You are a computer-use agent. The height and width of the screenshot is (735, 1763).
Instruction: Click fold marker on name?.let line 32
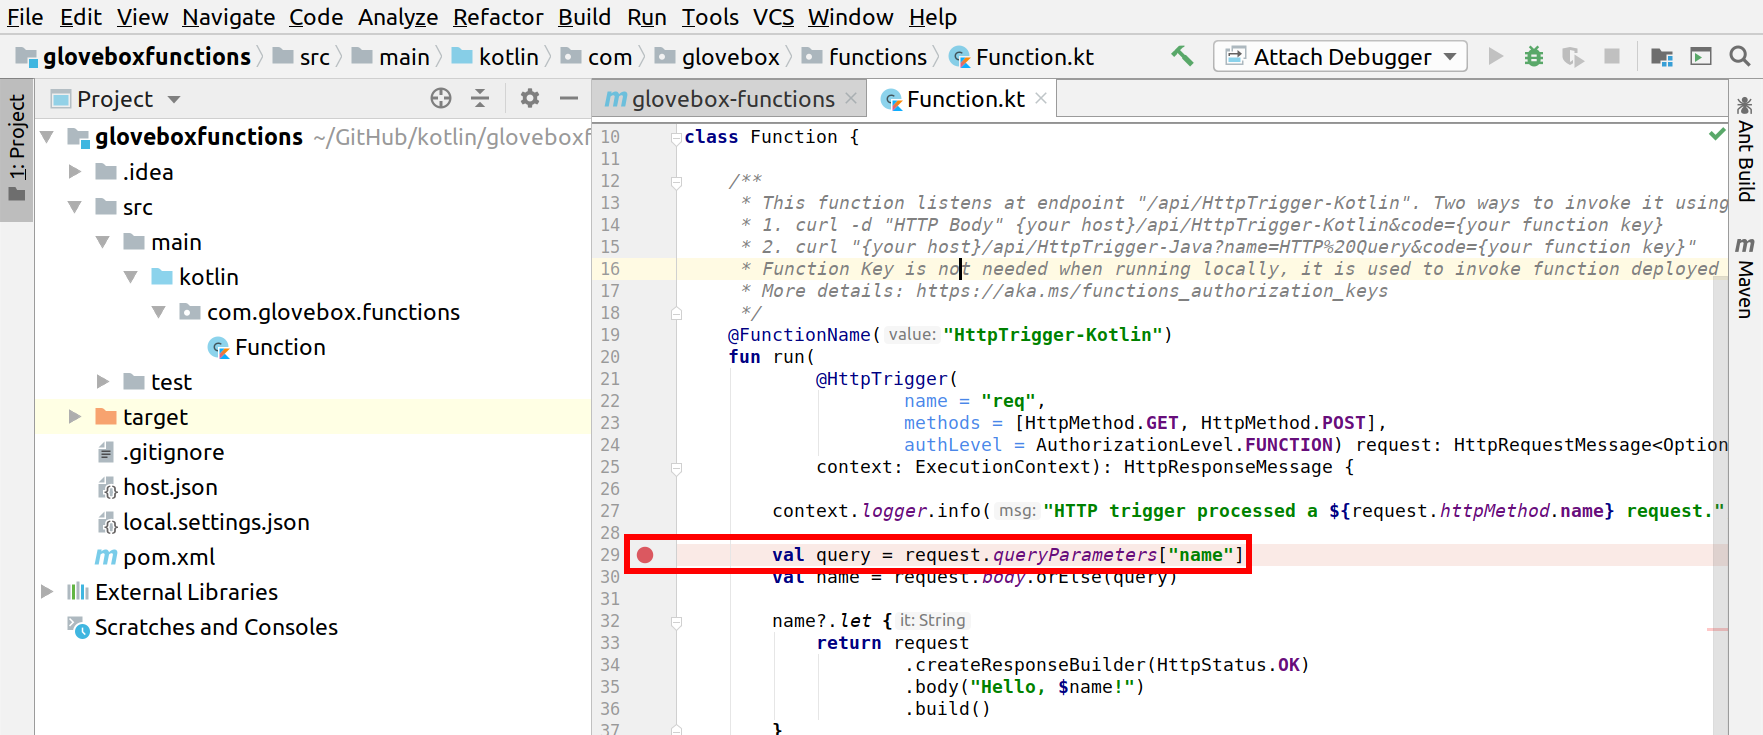coord(676,622)
